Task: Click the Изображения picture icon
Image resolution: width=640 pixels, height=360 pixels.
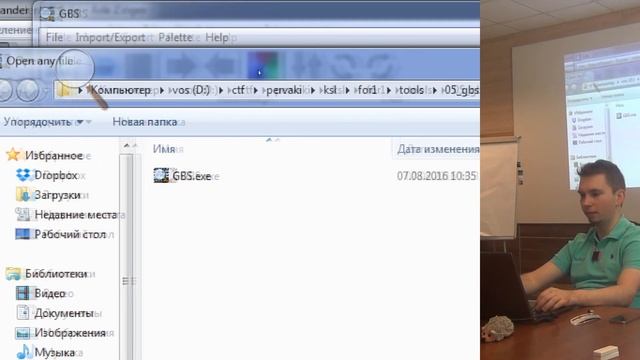Action: pos(22,333)
